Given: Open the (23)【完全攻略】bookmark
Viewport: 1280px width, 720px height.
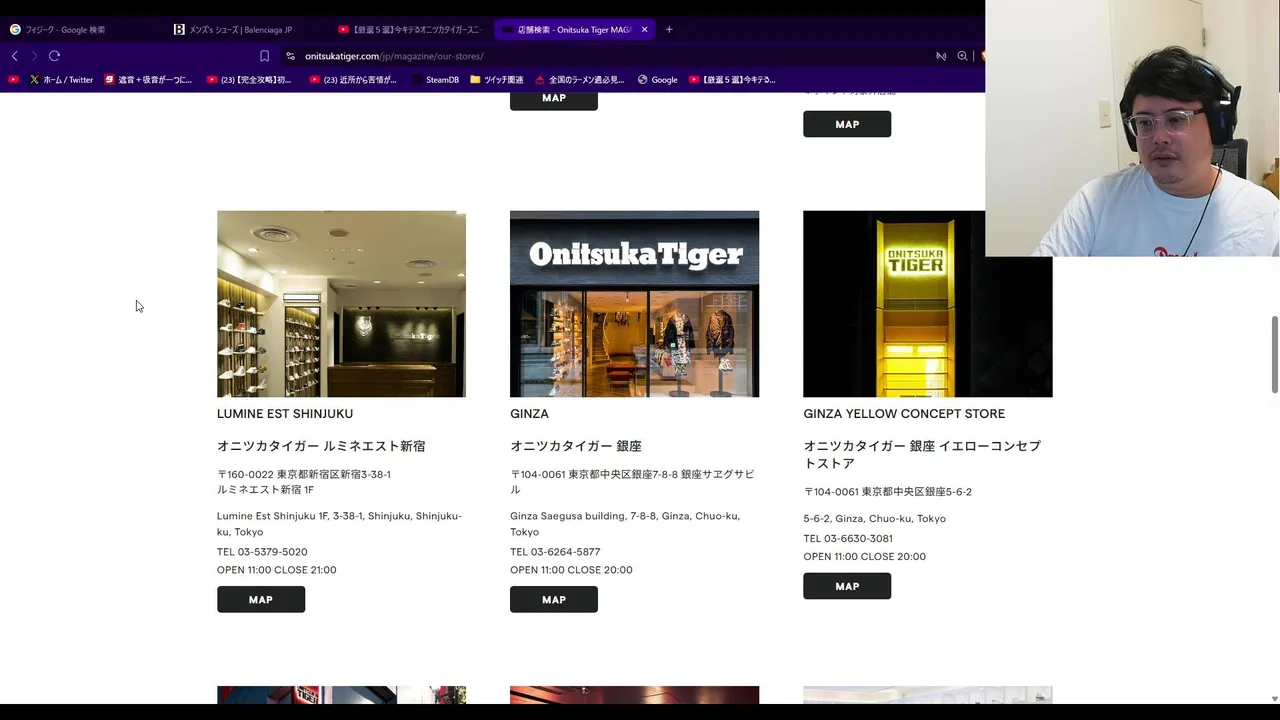Looking at the screenshot, I should tap(249, 79).
